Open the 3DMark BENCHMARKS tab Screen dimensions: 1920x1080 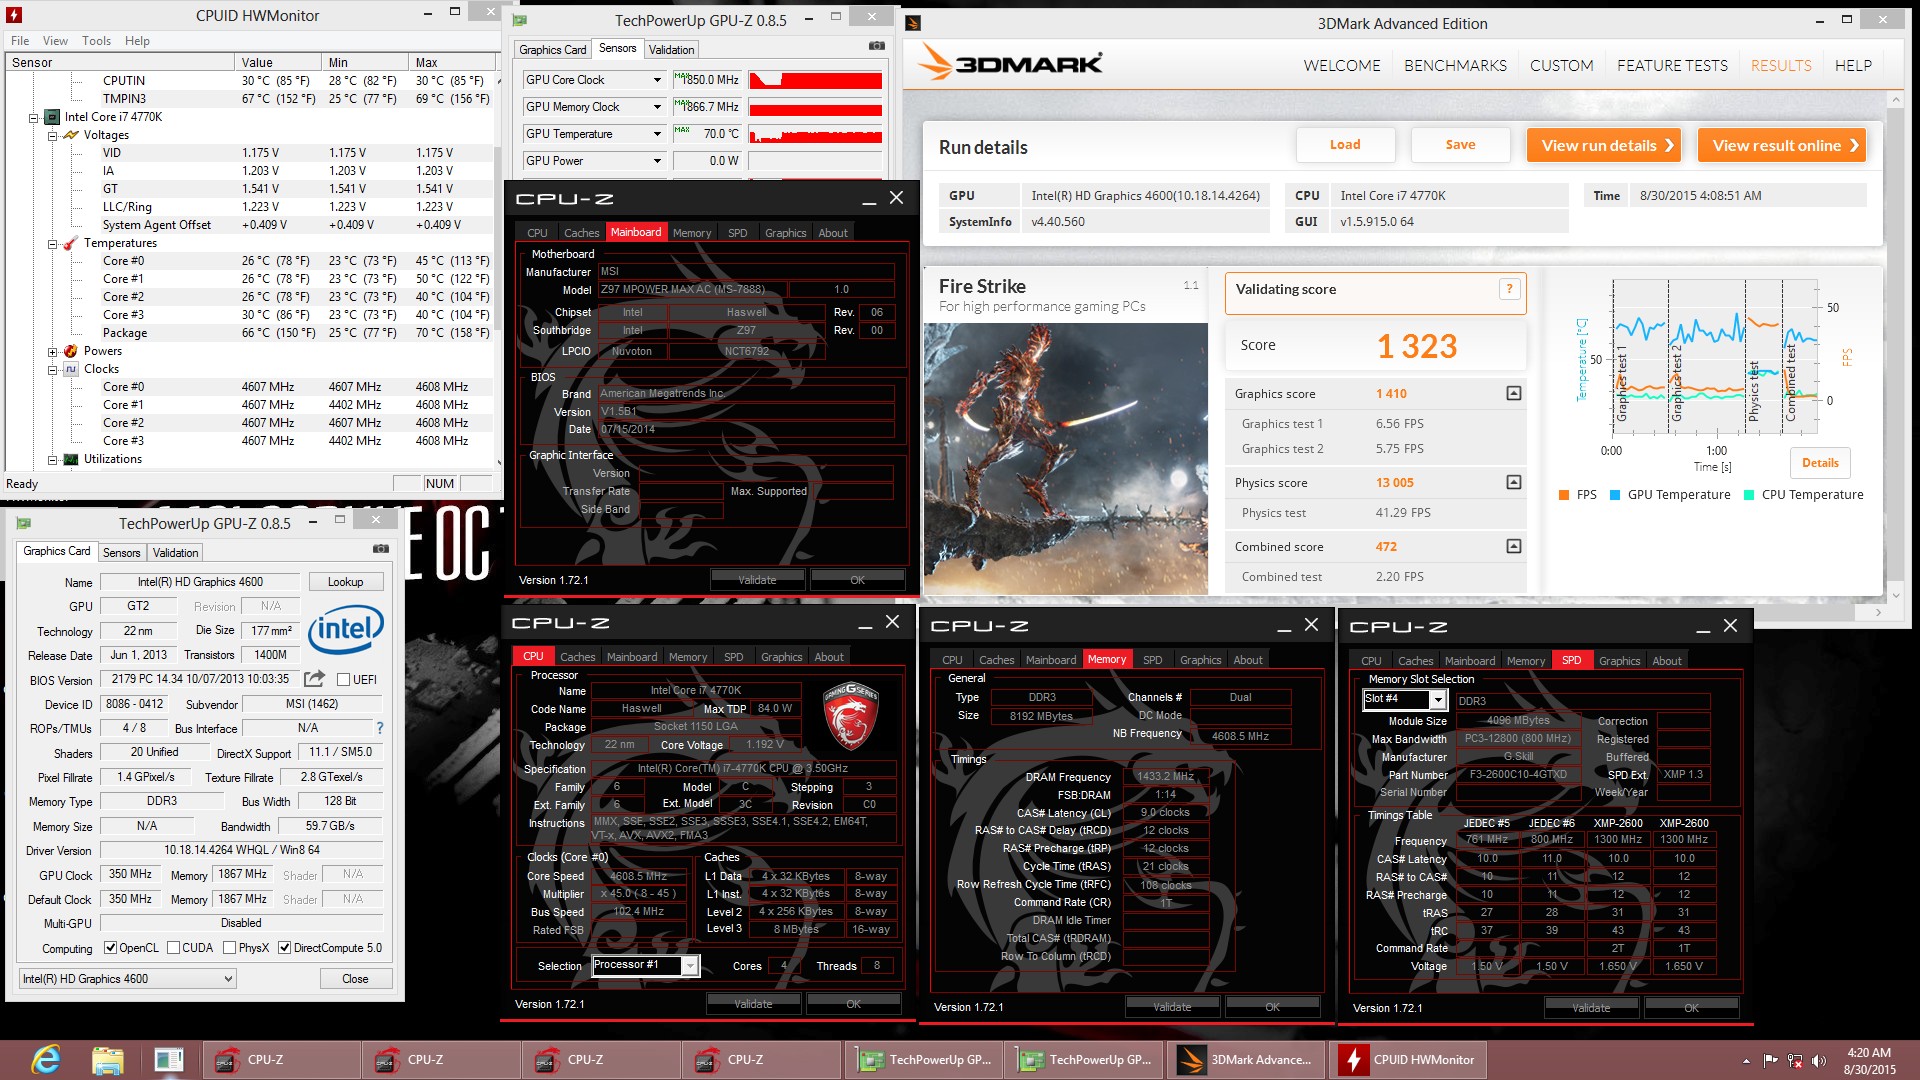(x=1455, y=65)
